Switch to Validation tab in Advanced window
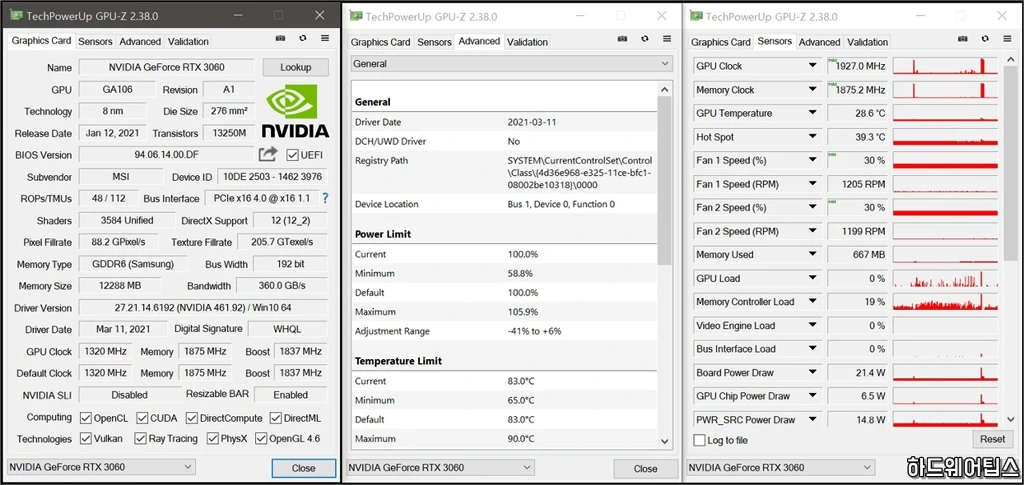This screenshot has width=1024, height=485. tap(527, 42)
